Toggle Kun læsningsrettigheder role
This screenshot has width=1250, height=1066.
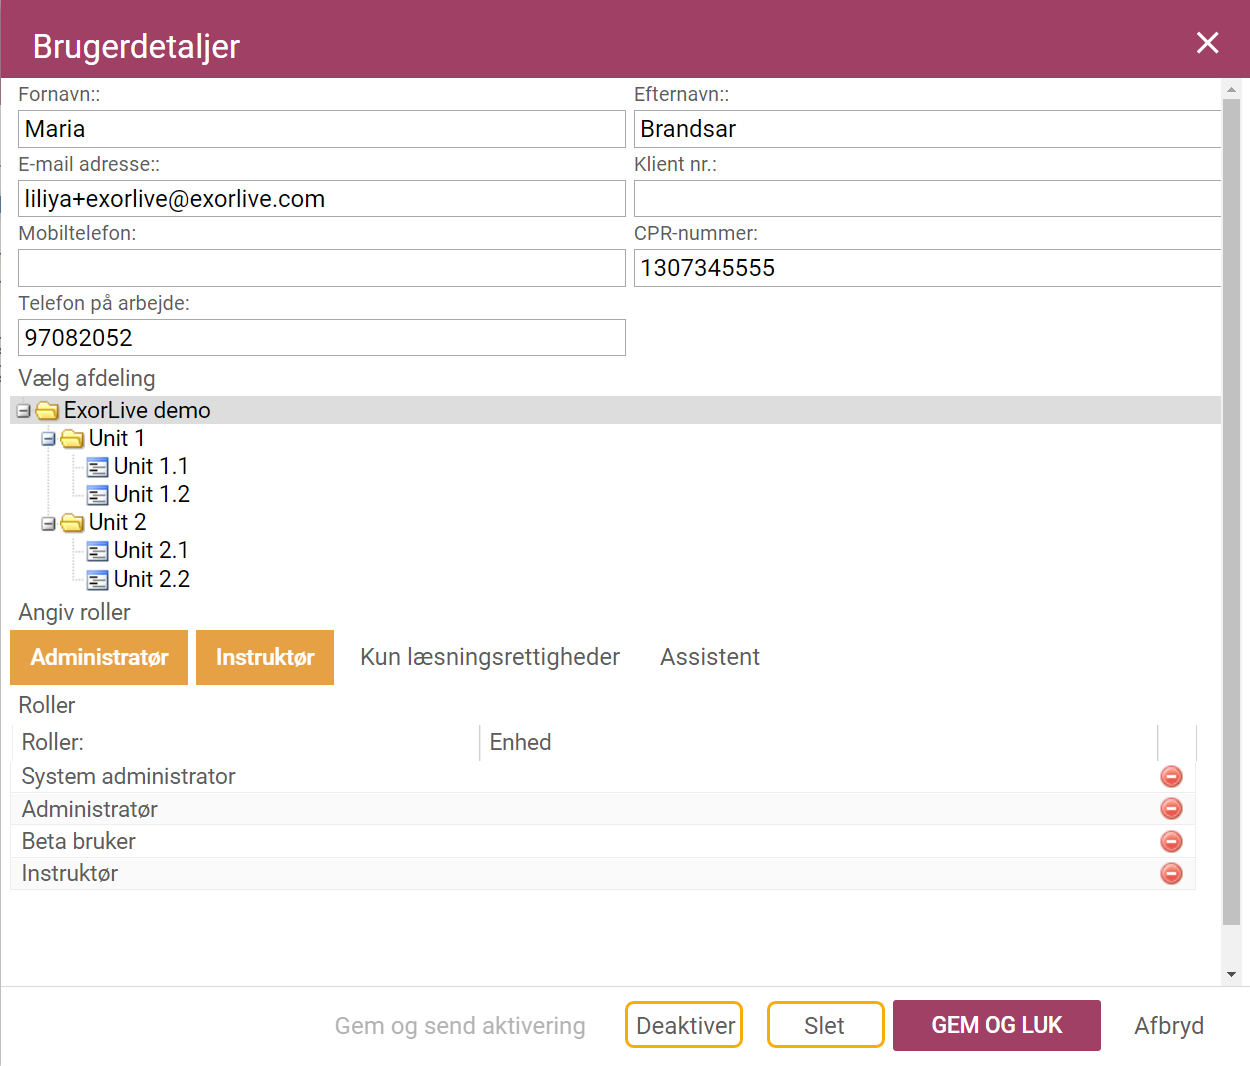[x=490, y=657]
